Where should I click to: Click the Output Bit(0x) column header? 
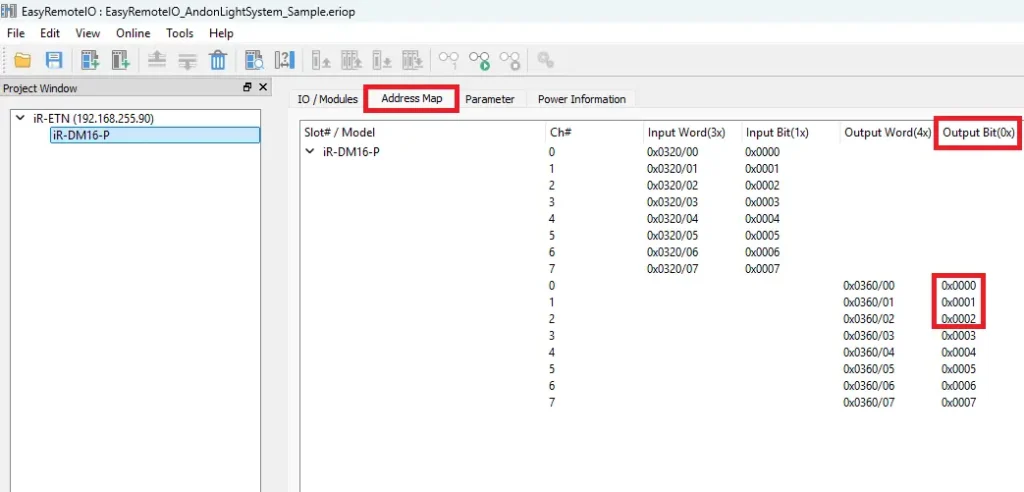coord(978,133)
